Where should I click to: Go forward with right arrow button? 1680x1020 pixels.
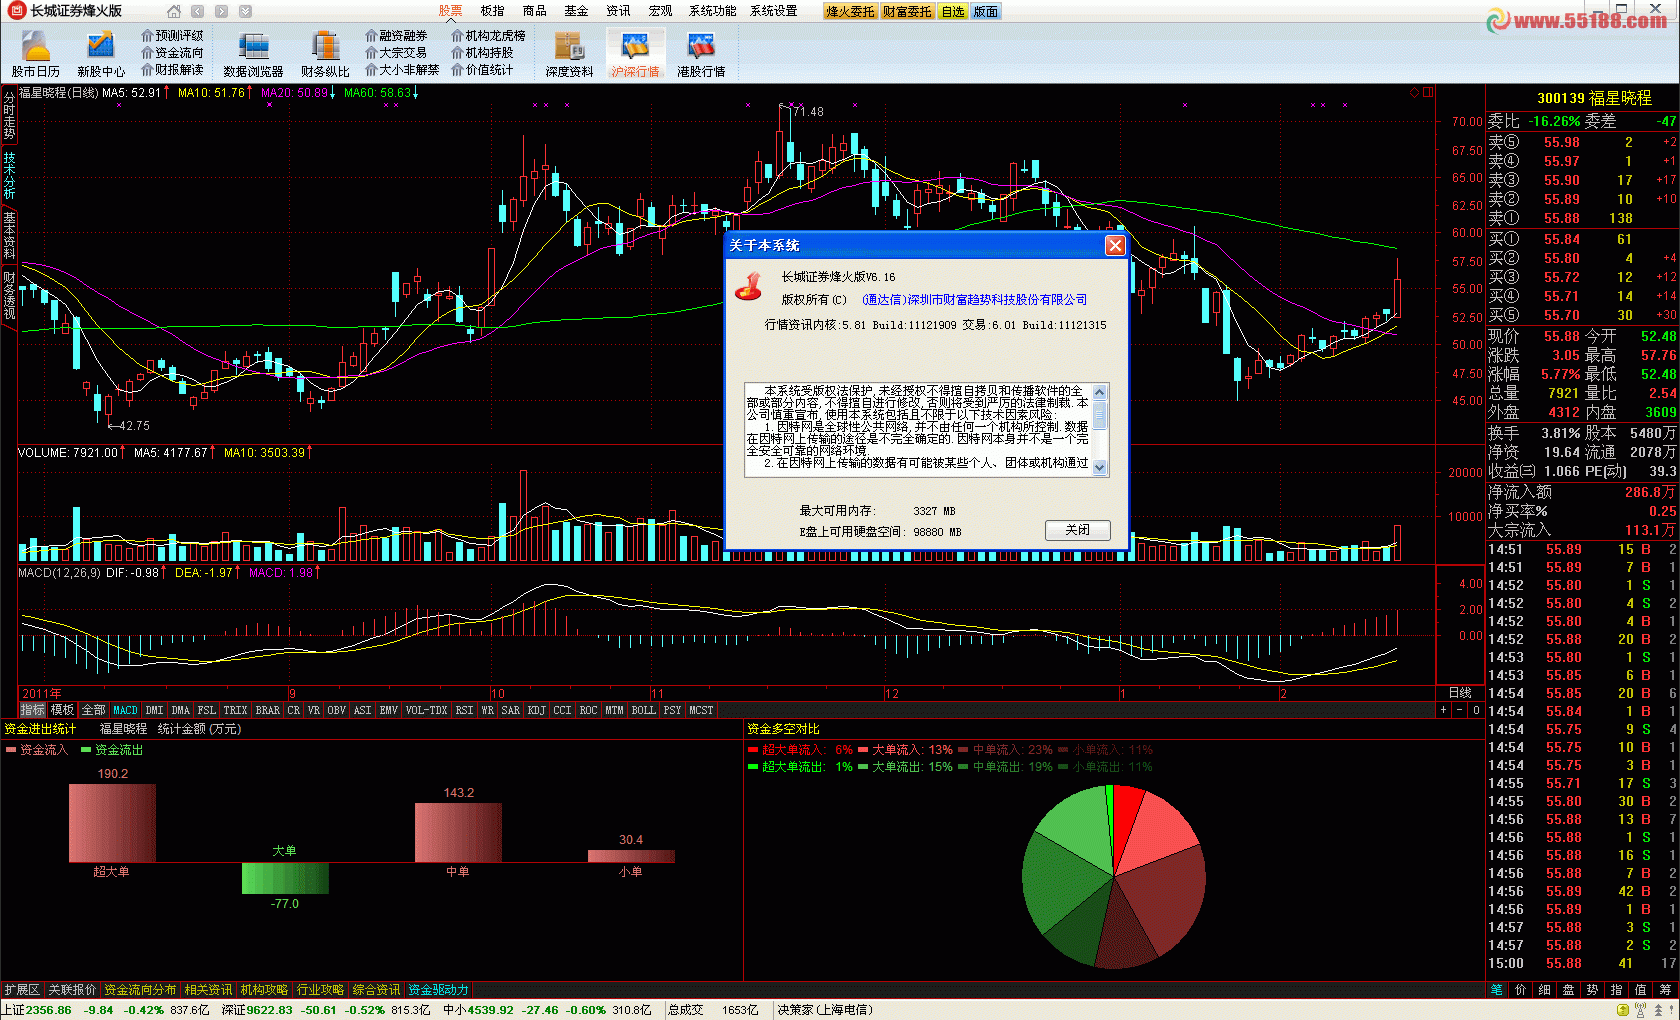(x=221, y=12)
